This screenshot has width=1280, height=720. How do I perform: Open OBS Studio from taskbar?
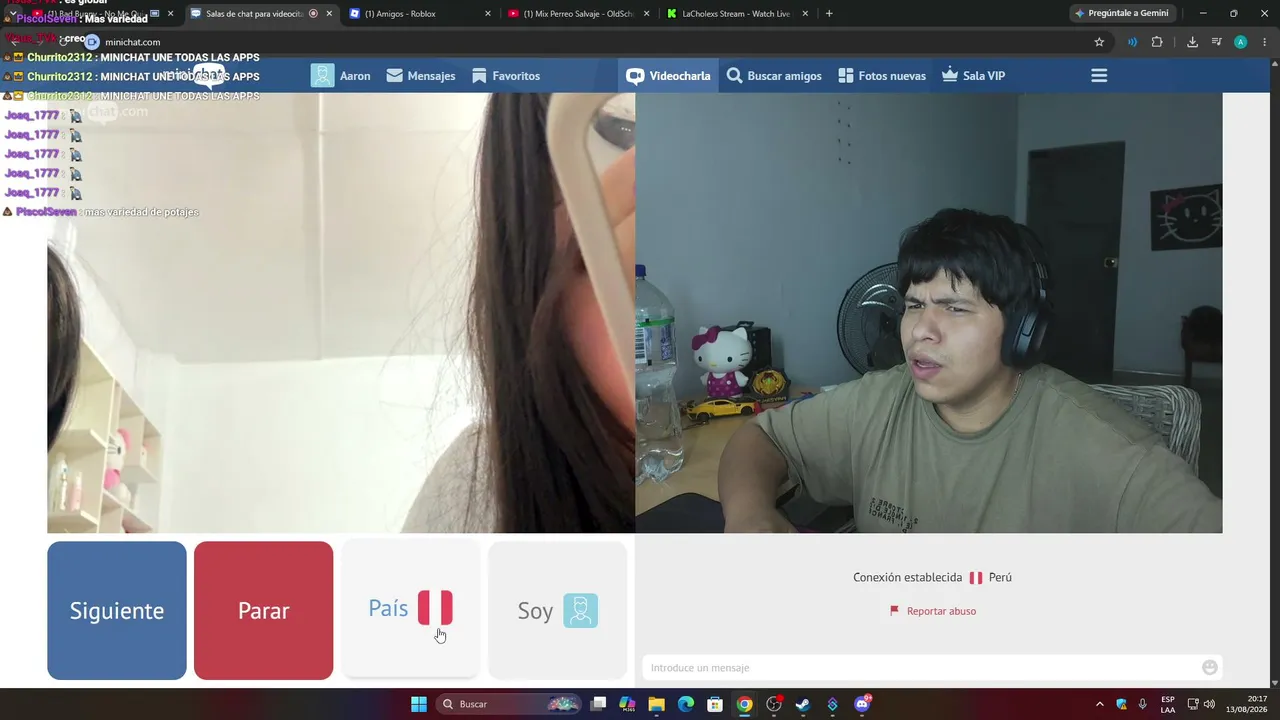773,704
